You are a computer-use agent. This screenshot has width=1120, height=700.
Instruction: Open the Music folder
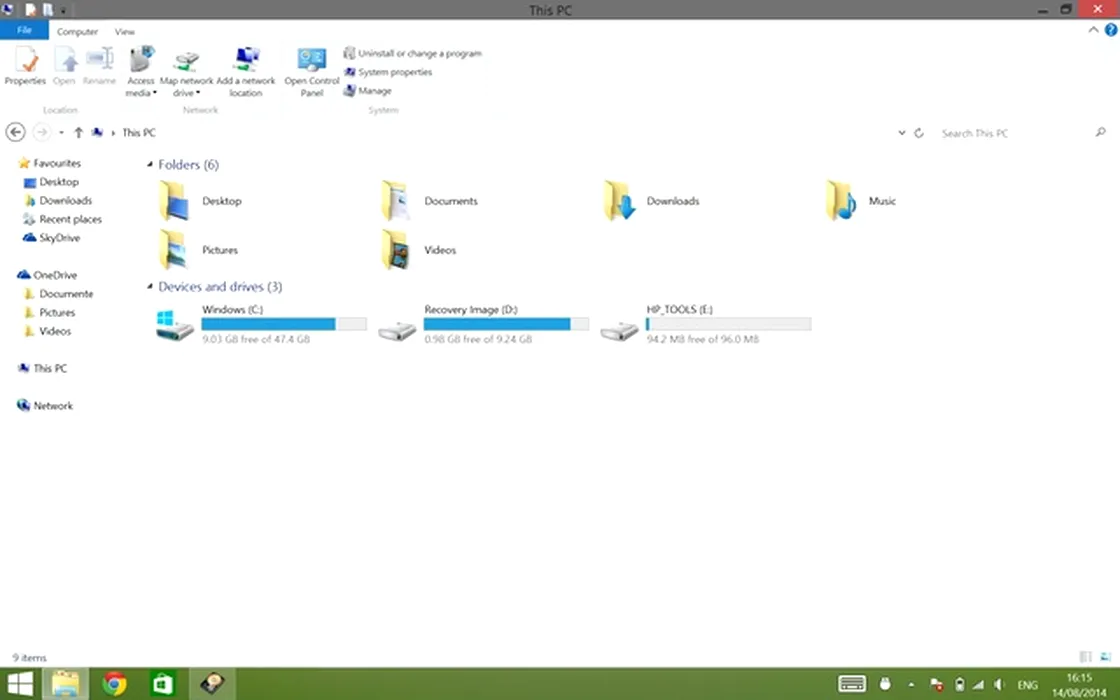click(842, 201)
